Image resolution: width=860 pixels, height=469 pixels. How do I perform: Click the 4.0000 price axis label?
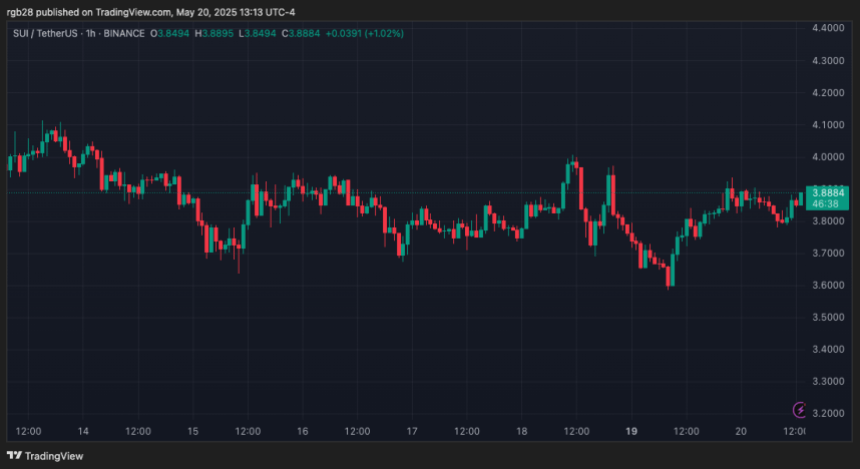click(829, 157)
